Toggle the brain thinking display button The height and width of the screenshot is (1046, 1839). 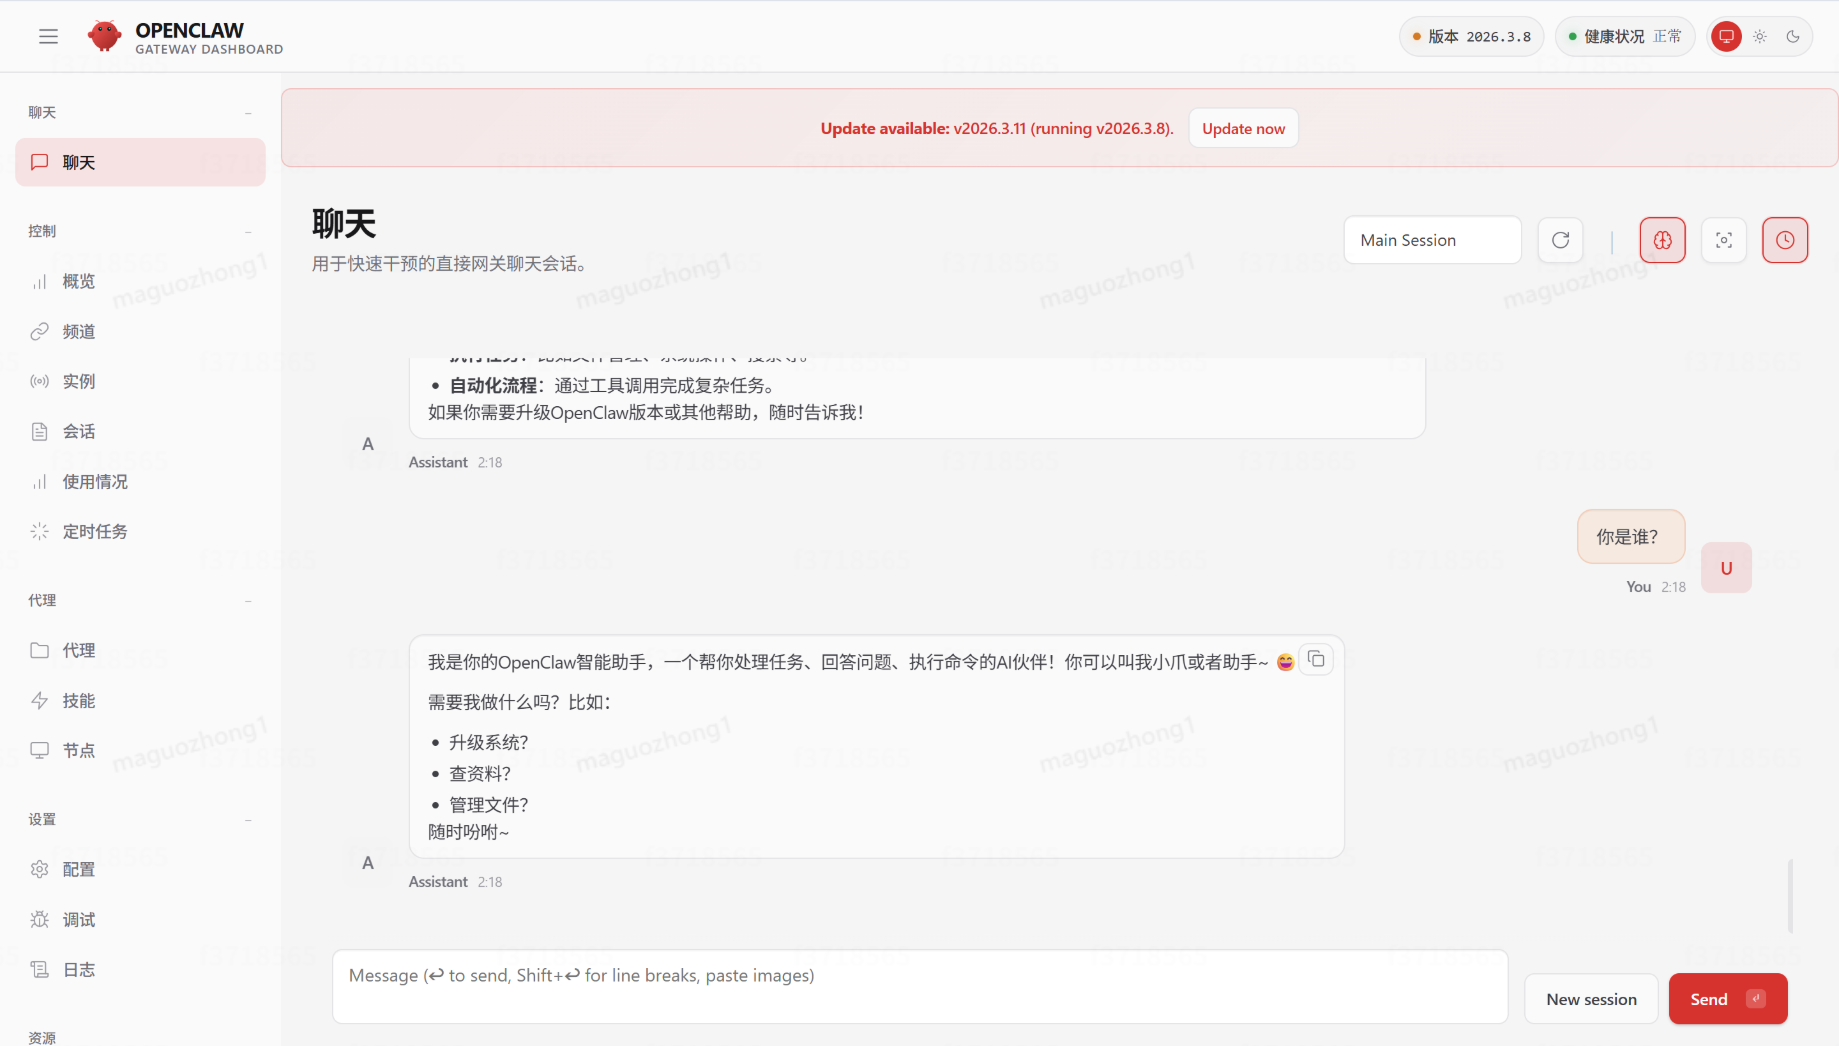coord(1662,240)
